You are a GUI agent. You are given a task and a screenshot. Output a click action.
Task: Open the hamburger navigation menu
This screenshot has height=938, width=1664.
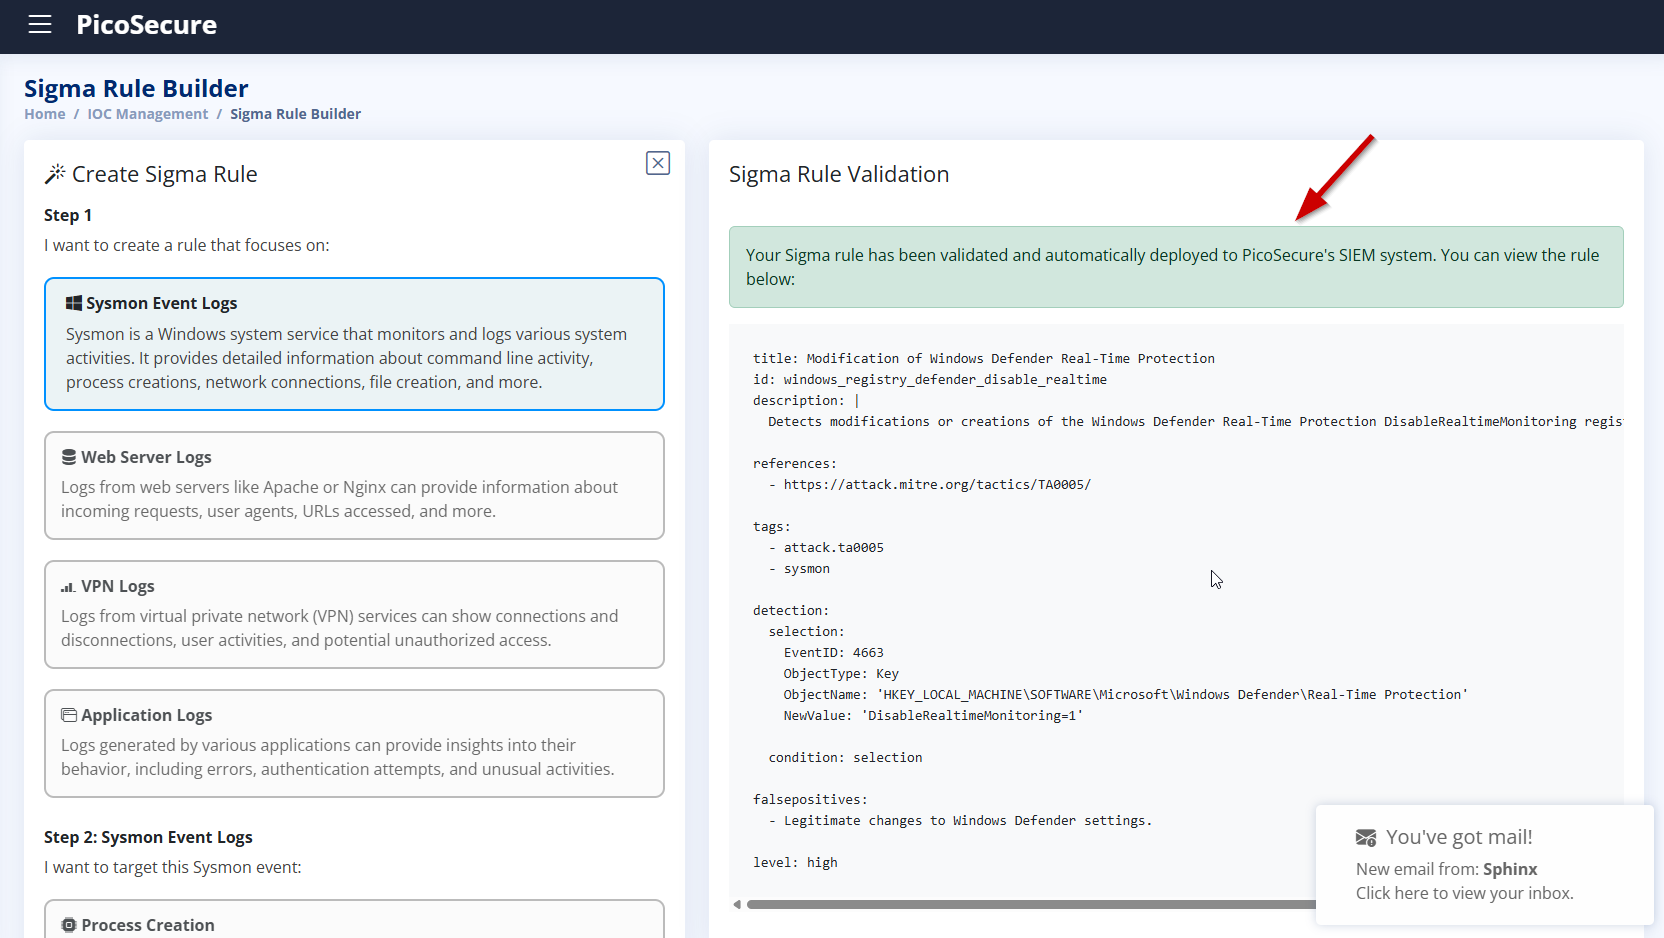pyautogui.click(x=40, y=25)
